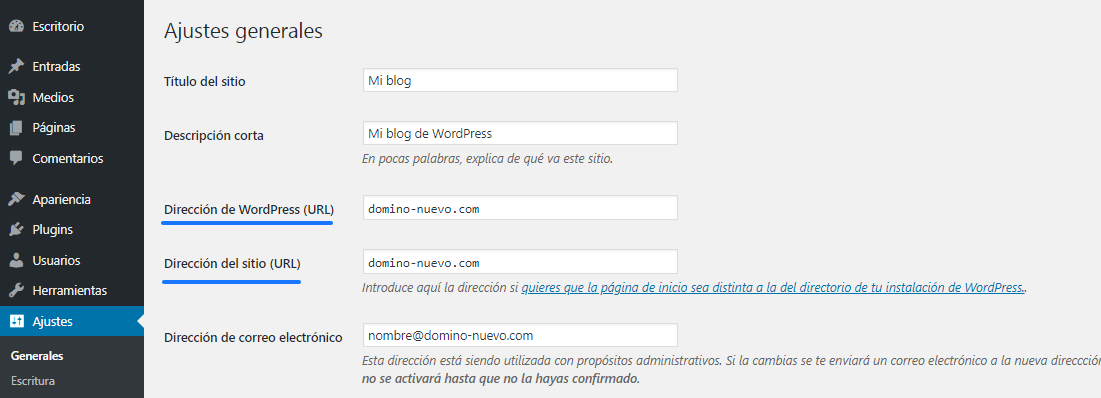Image resolution: width=1101 pixels, height=398 pixels.
Task: Click the Descripción corta label
Action: (x=214, y=135)
